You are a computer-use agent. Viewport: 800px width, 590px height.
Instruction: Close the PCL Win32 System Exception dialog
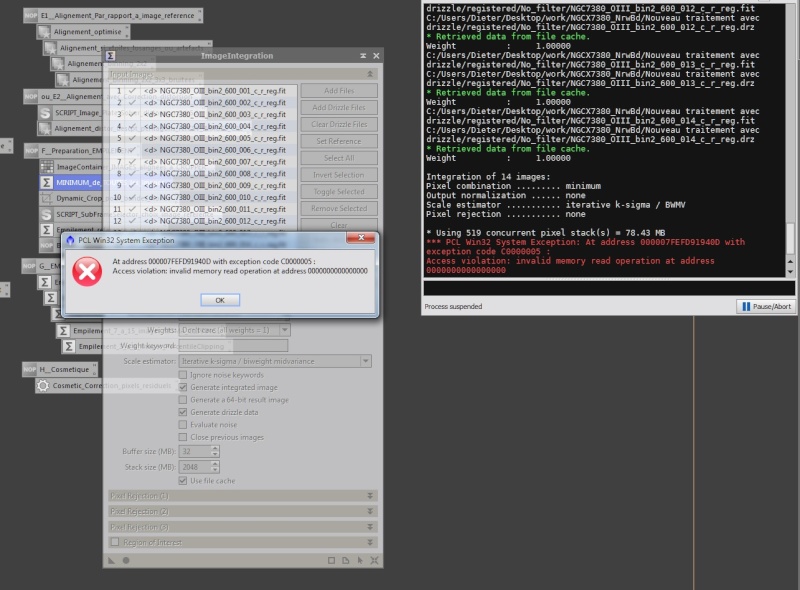click(x=361, y=238)
